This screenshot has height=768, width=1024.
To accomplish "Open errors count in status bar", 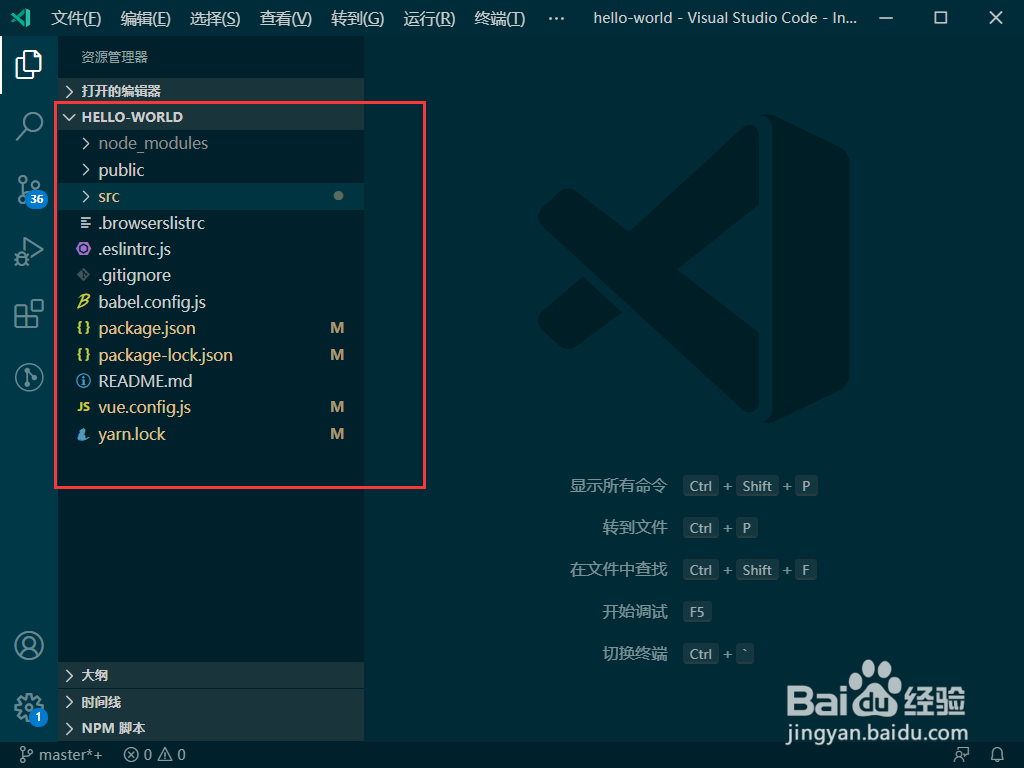I will 138,755.
